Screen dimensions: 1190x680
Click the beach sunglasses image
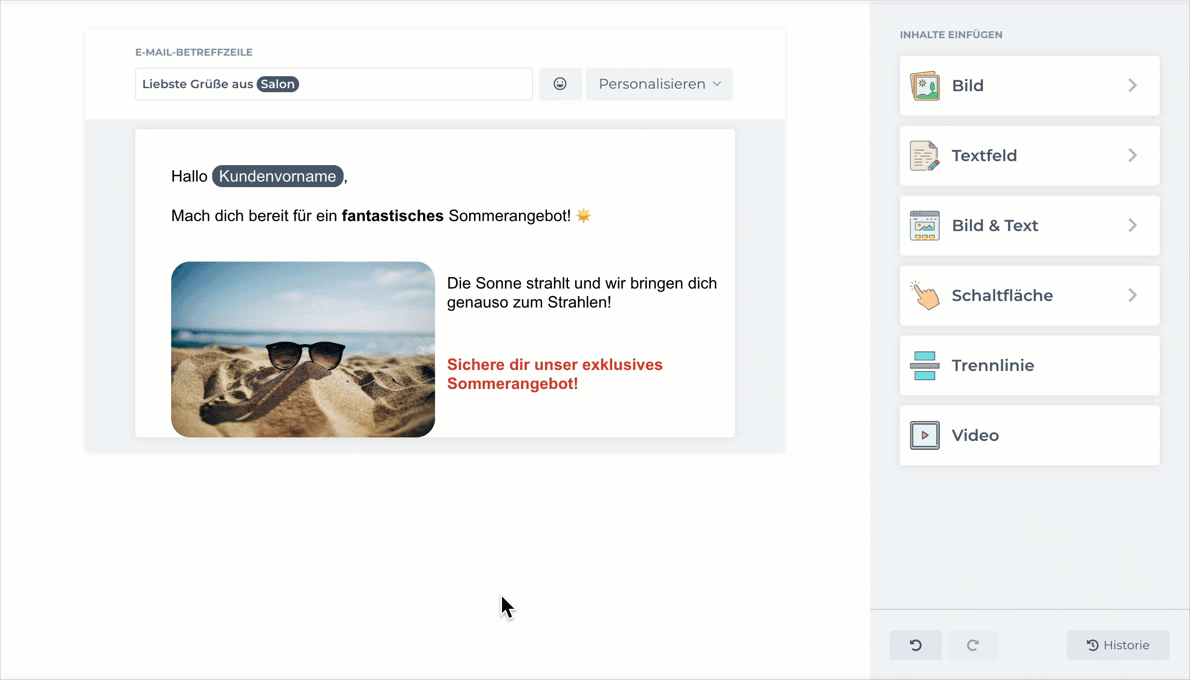[303, 349]
